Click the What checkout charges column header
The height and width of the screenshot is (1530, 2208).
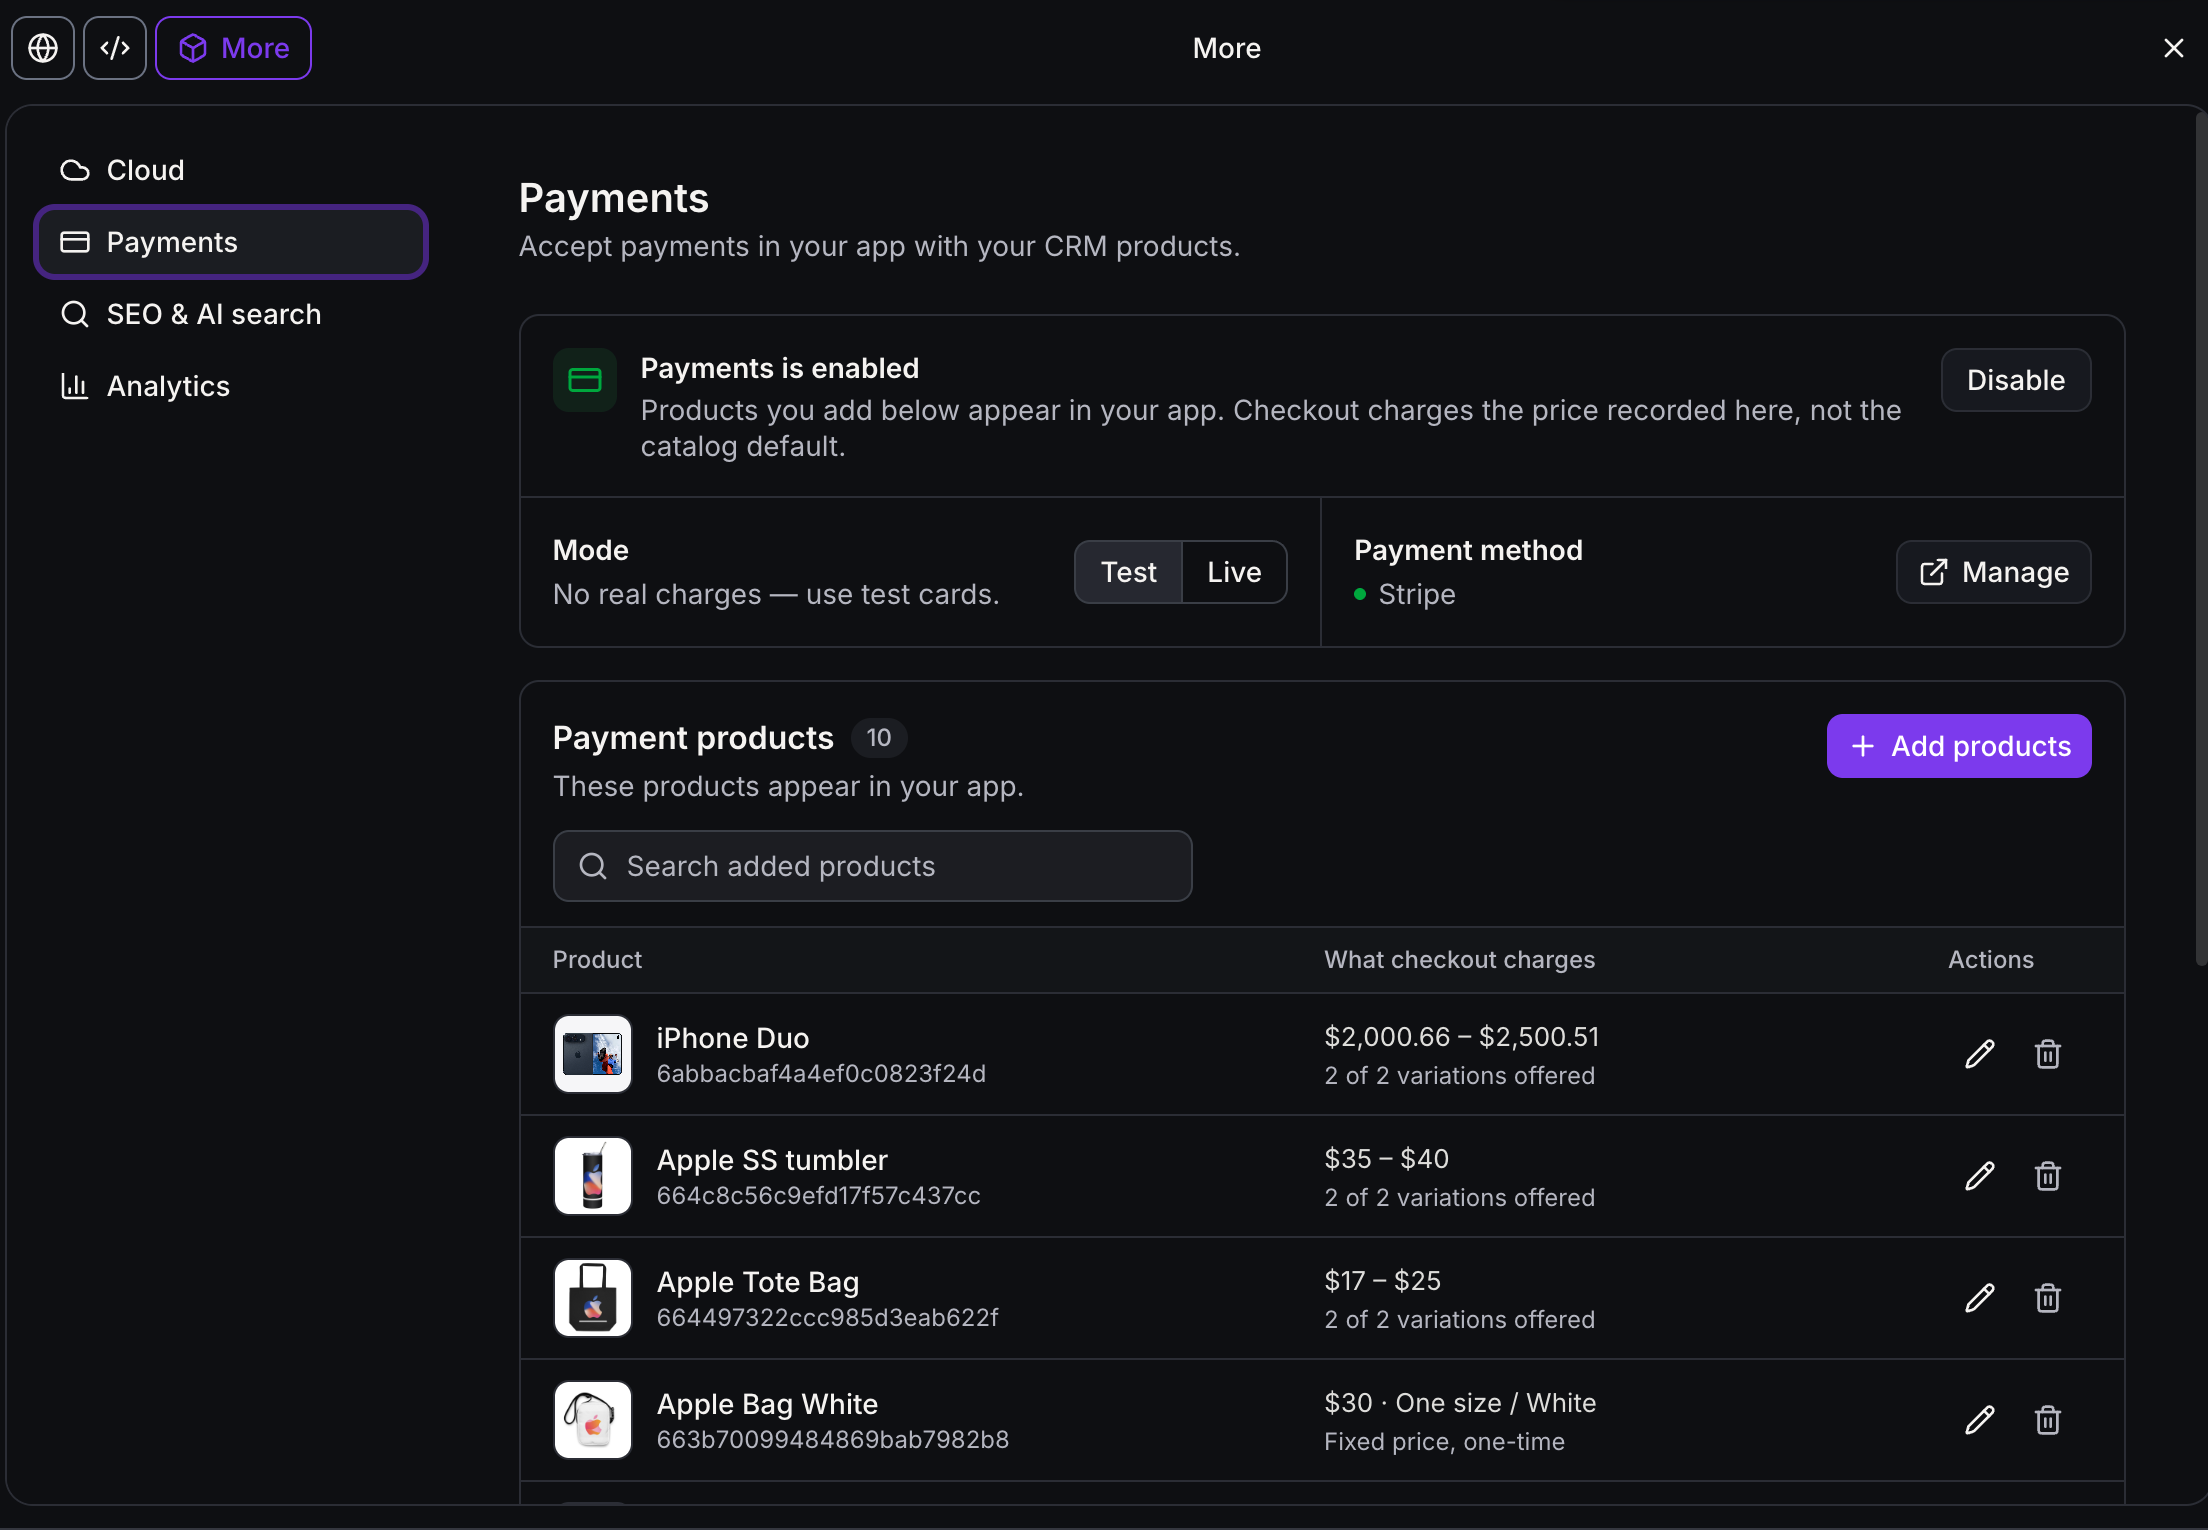(1459, 960)
